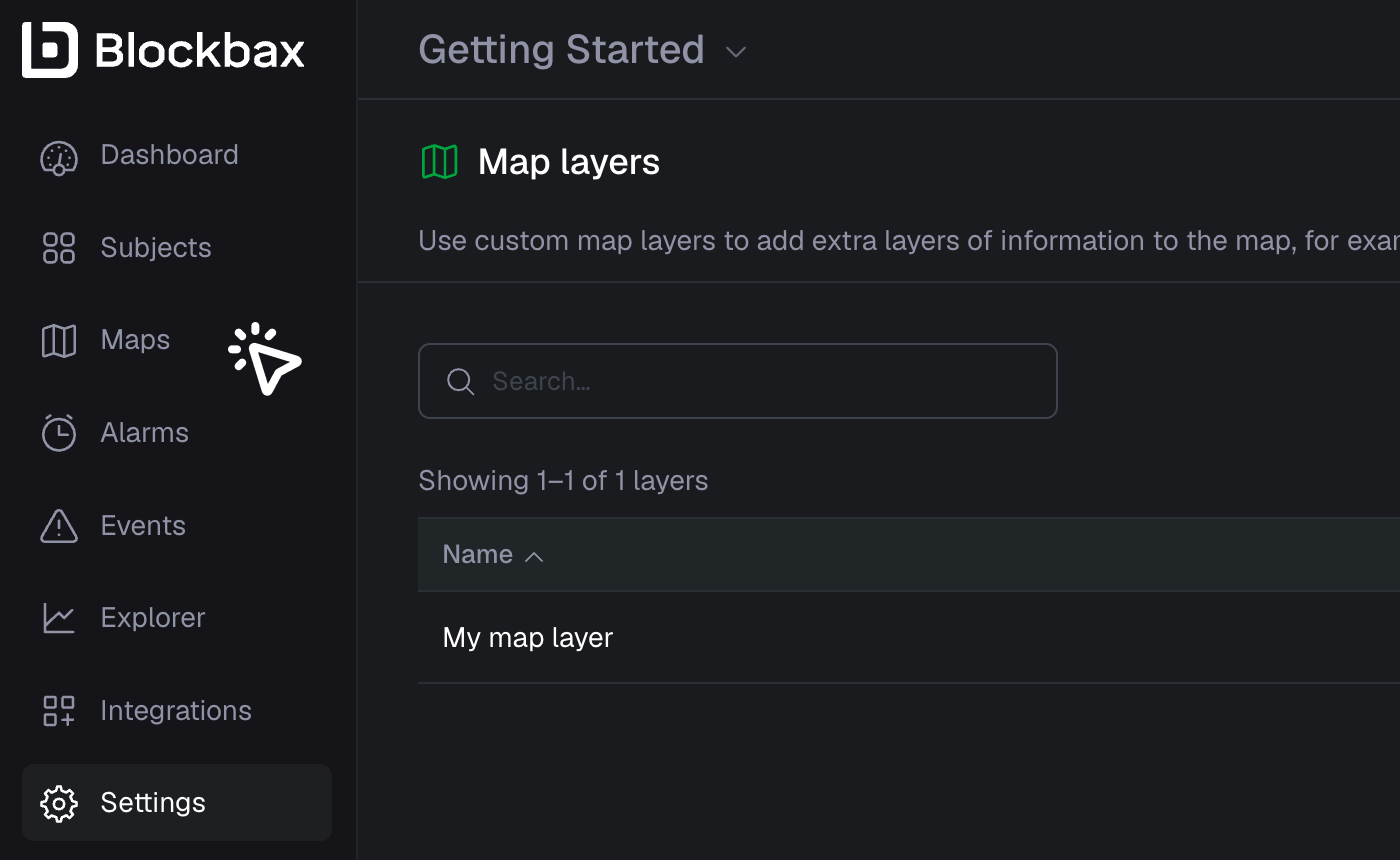Toggle sort arrow beside Name column
This screenshot has height=860, width=1400.
[534, 556]
